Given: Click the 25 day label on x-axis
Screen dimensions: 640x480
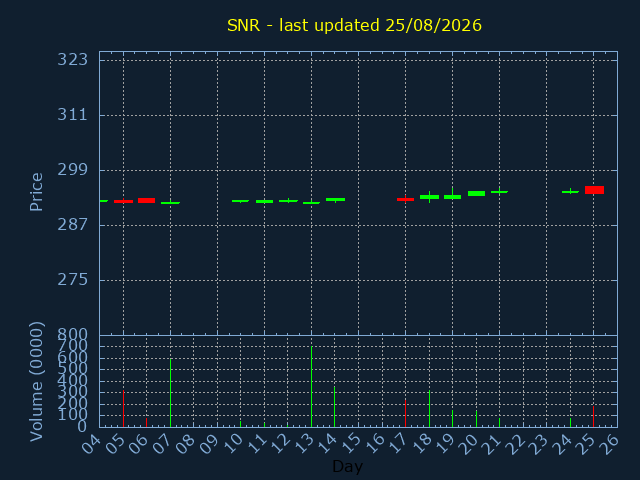Looking at the screenshot, I should point(585,444).
